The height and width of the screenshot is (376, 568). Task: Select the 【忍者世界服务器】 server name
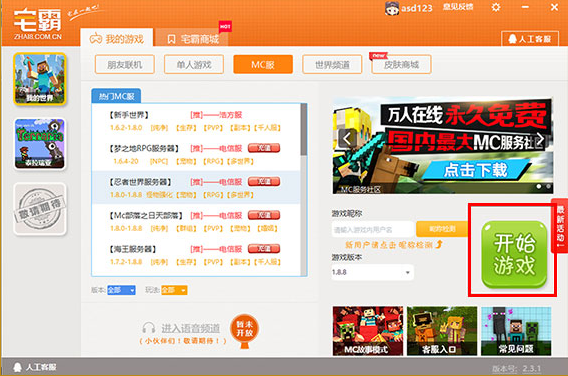point(141,181)
